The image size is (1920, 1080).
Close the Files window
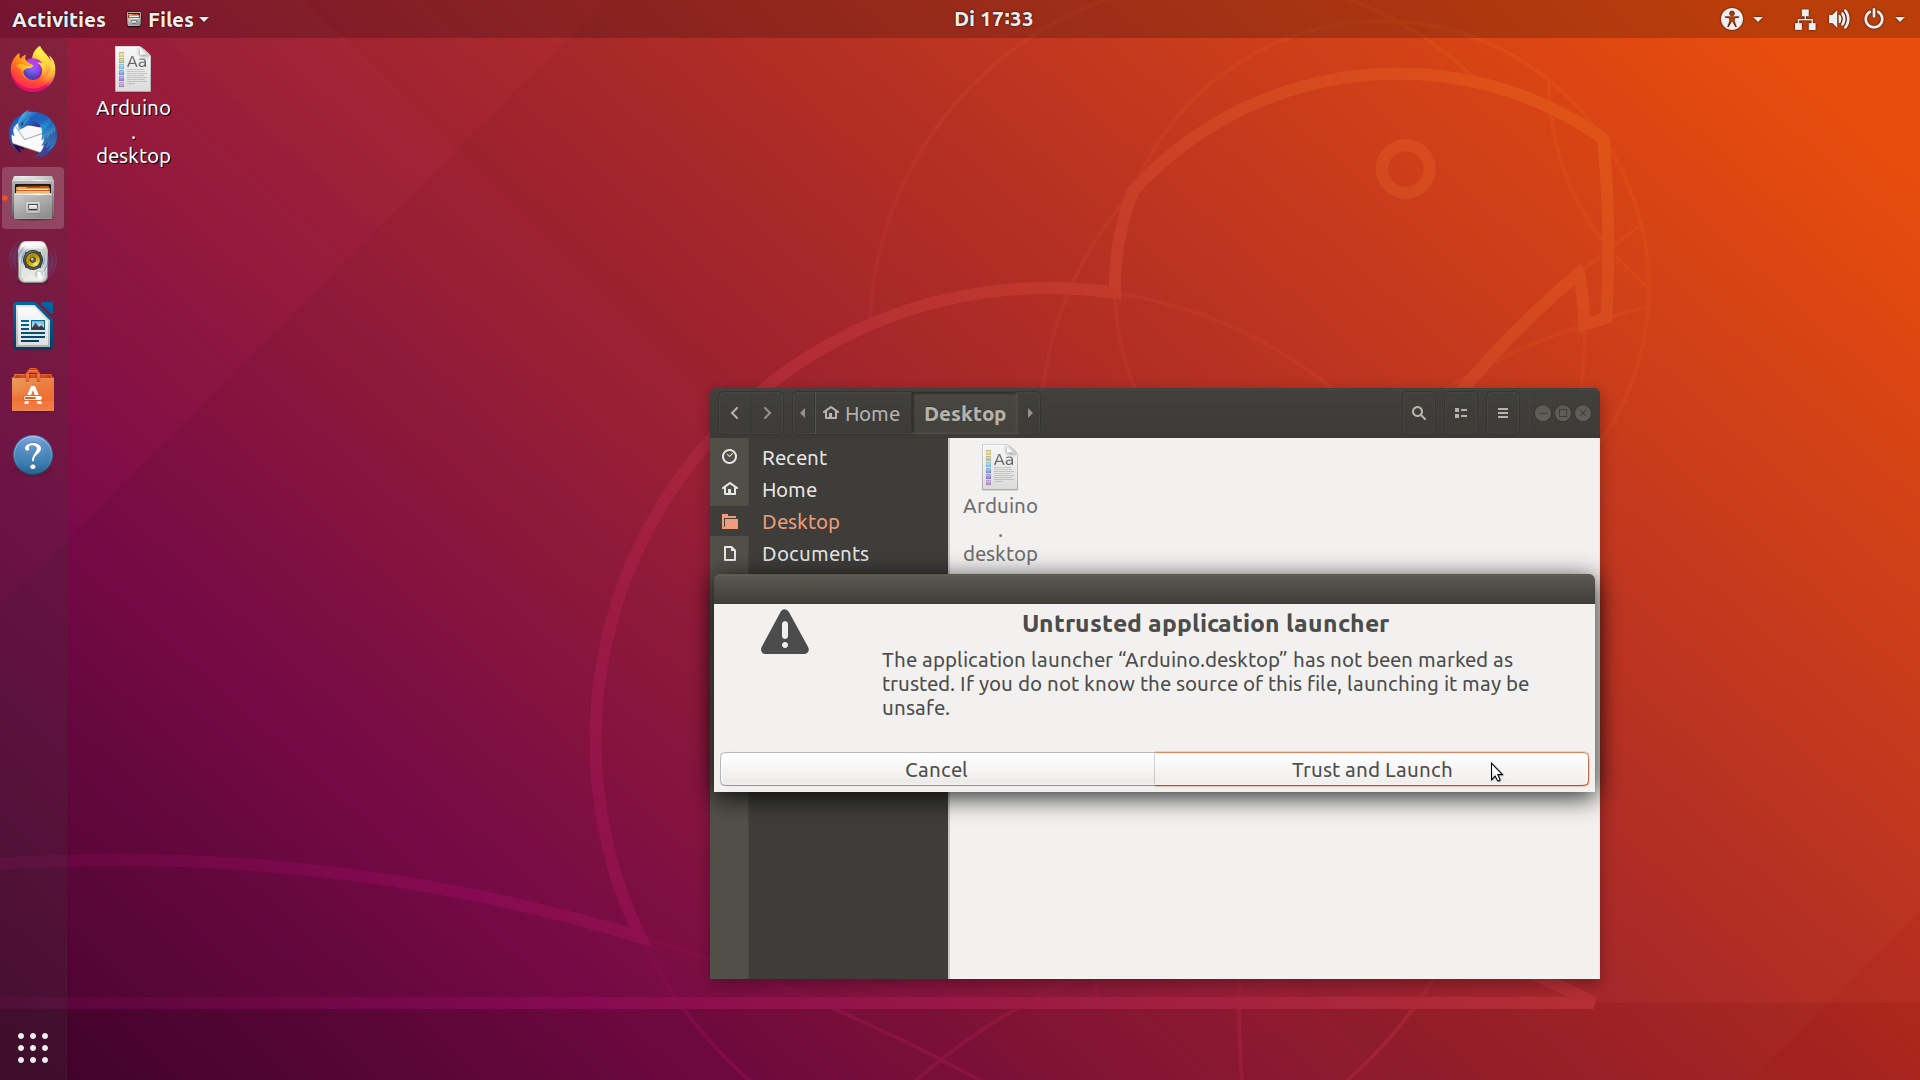point(1582,413)
